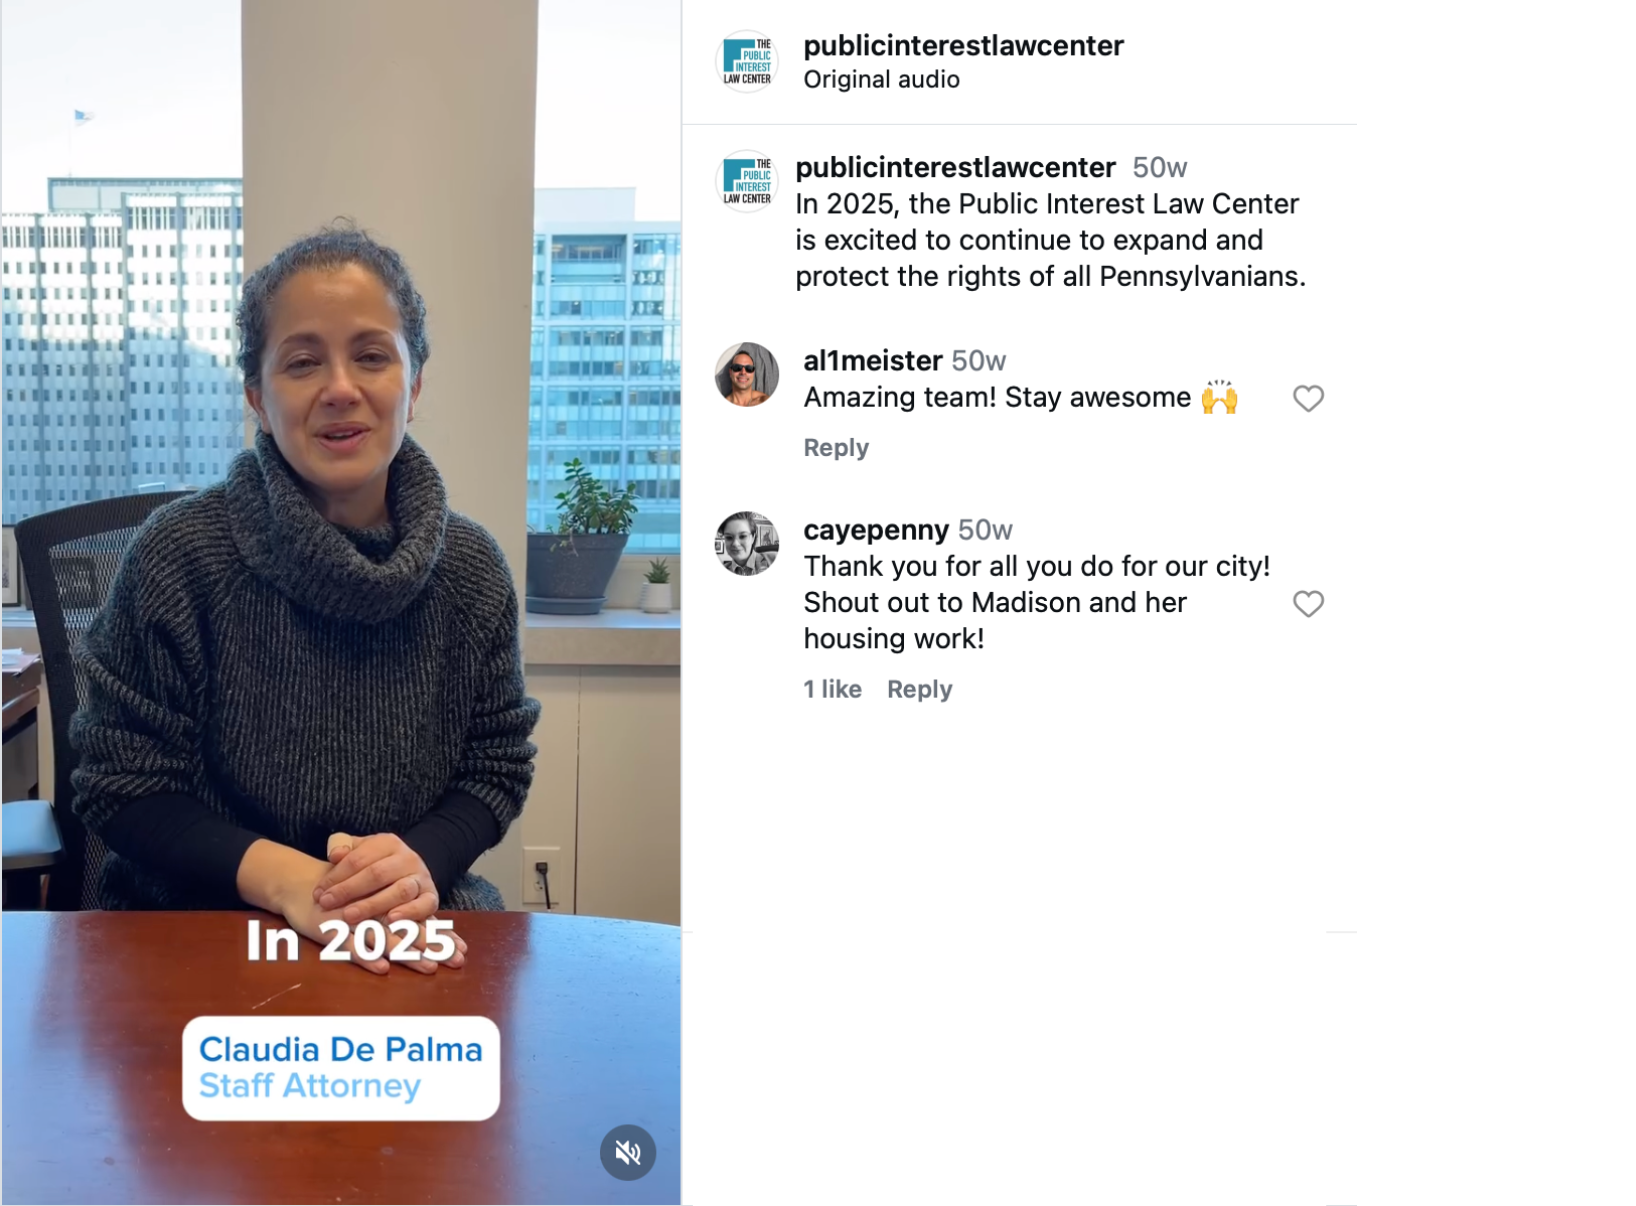
Task: Unmute the video with the speaker icon
Action: pyautogui.click(x=628, y=1152)
